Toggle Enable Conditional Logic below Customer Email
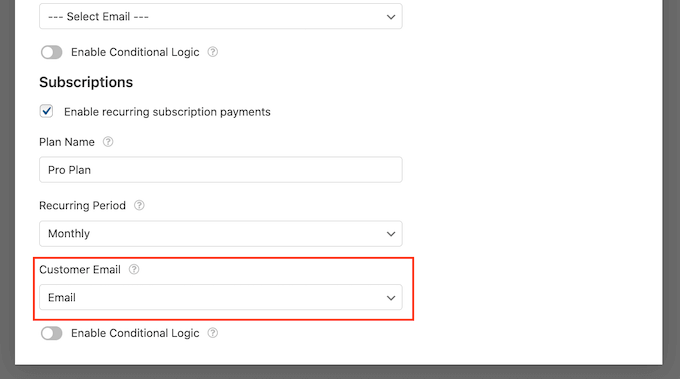Image resolution: width=680 pixels, height=379 pixels. [52, 333]
